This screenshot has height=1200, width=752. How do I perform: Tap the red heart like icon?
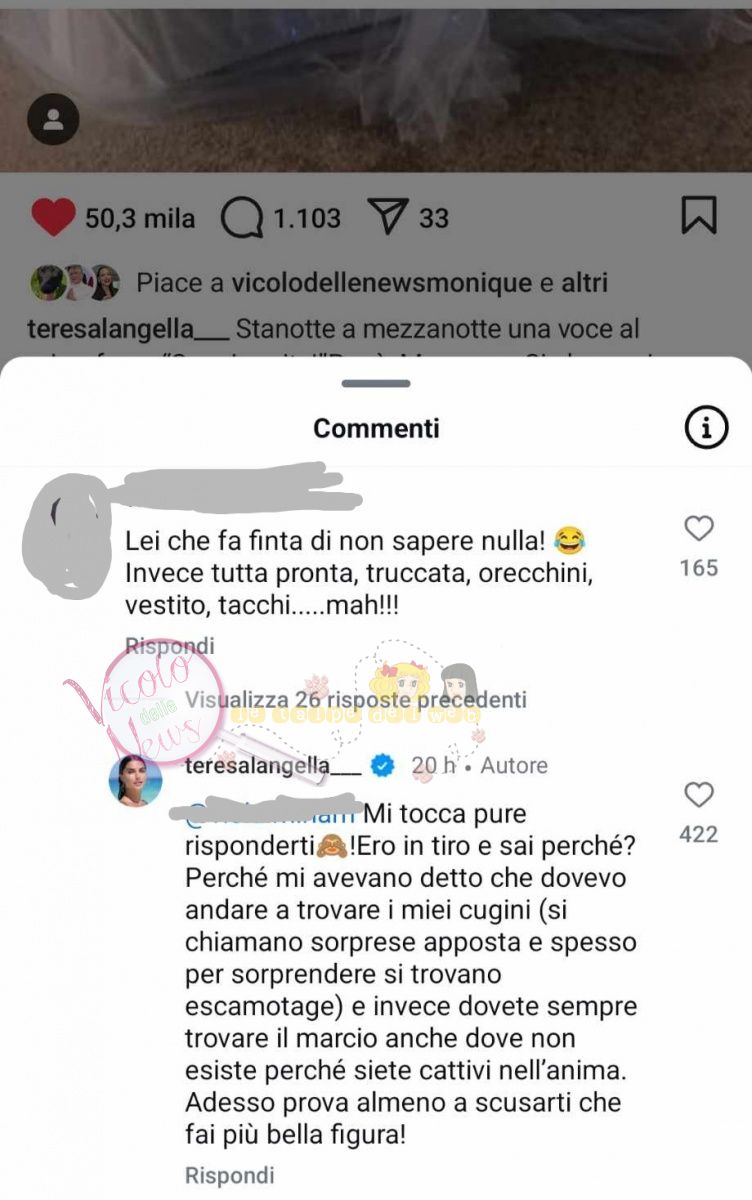click(x=53, y=217)
